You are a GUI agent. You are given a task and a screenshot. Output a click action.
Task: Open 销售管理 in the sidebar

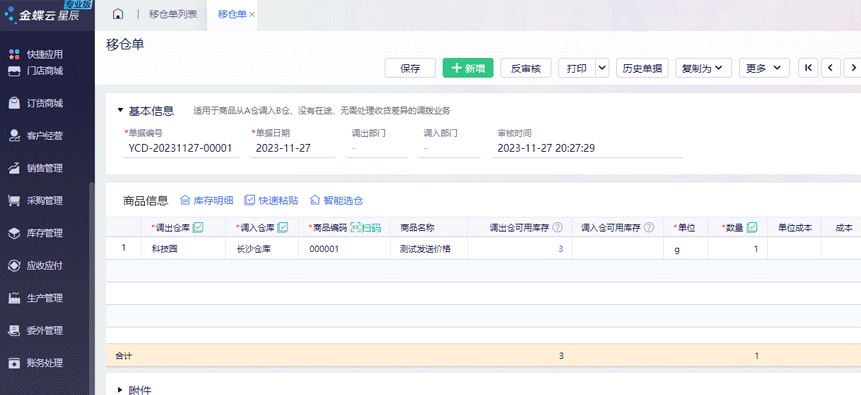click(36, 168)
